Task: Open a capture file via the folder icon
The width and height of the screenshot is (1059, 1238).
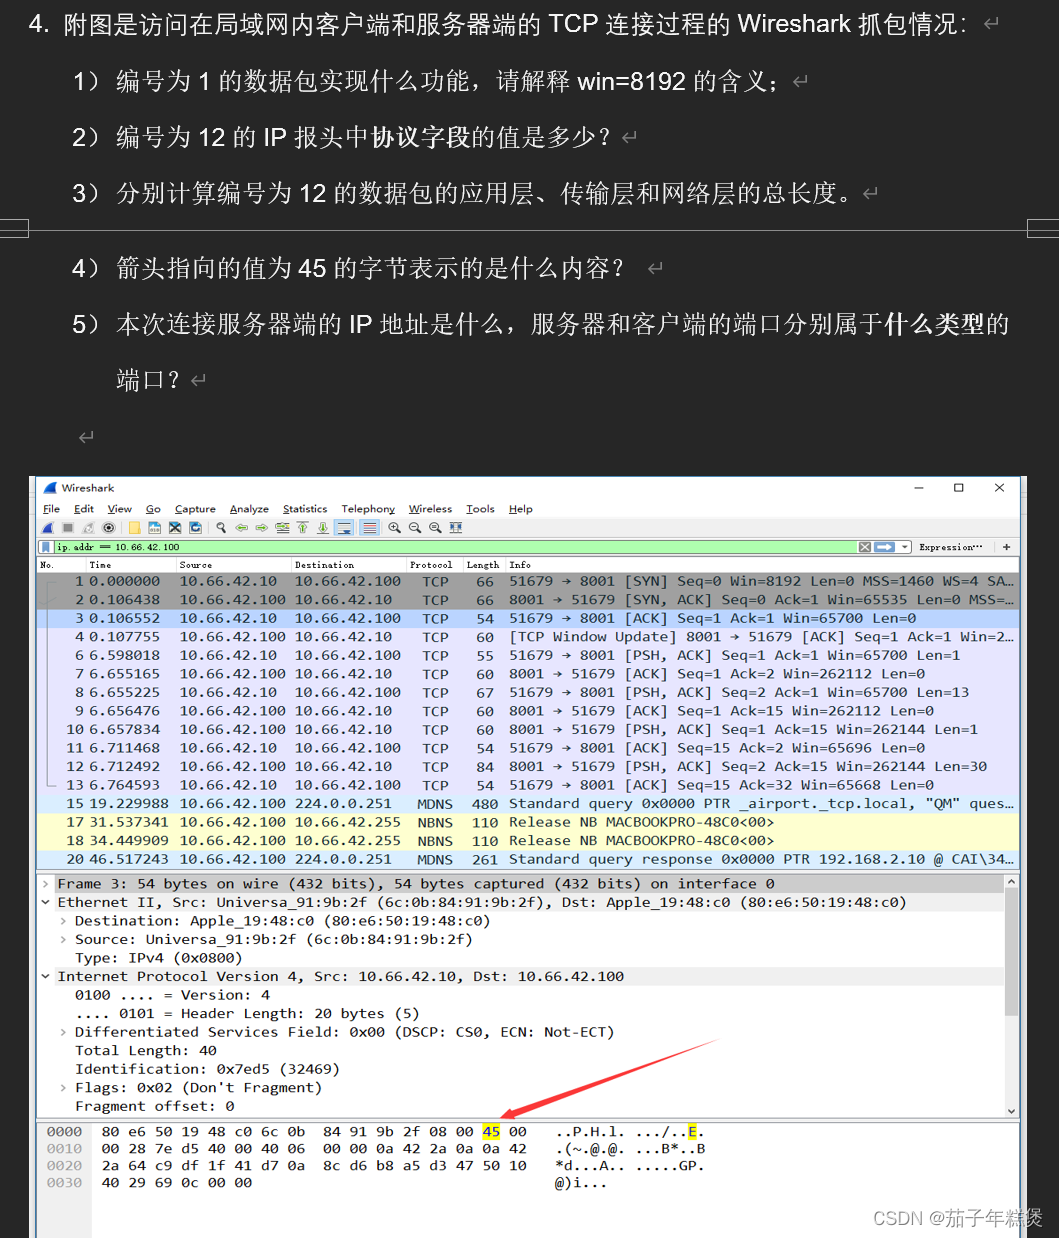Action: pos(134,532)
